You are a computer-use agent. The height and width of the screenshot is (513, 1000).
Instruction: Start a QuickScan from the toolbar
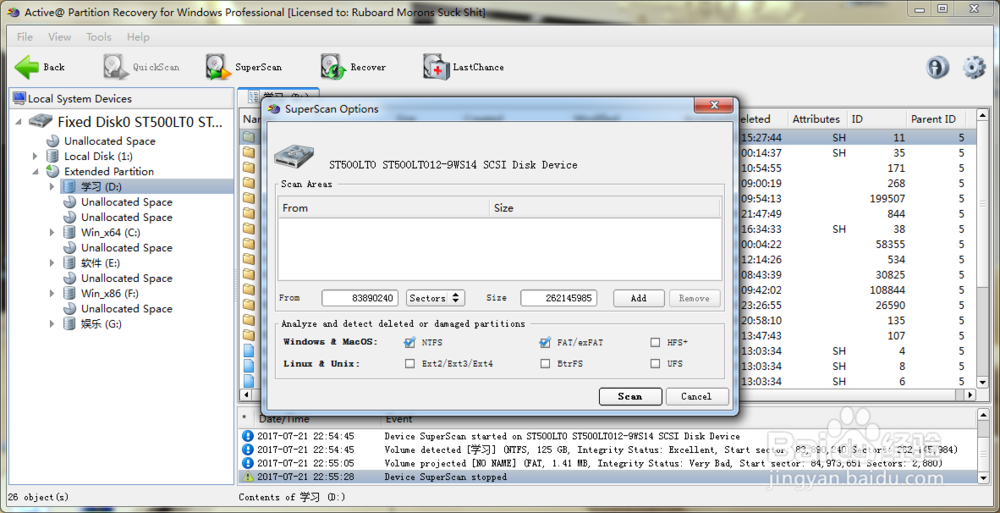(x=142, y=67)
